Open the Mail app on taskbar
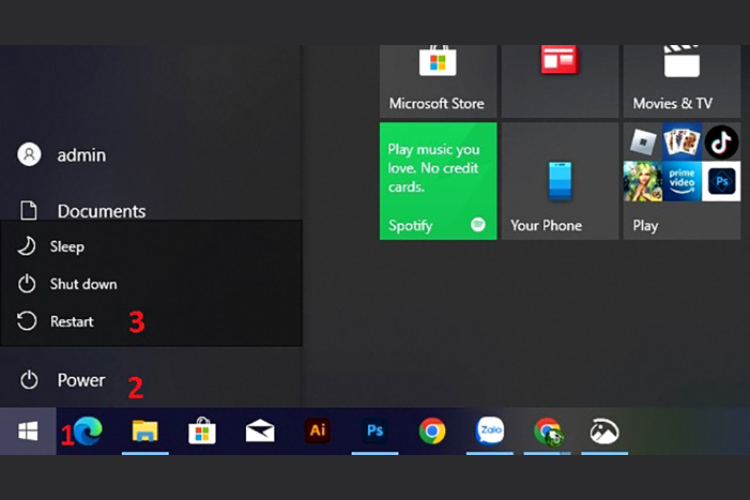The height and width of the screenshot is (500, 750). [260, 431]
